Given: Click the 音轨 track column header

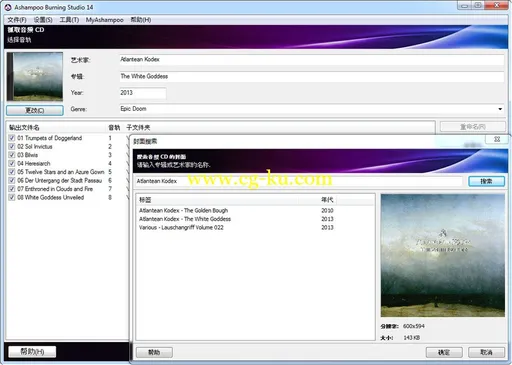Looking at the screenshot, I should (x=114, y=127).
